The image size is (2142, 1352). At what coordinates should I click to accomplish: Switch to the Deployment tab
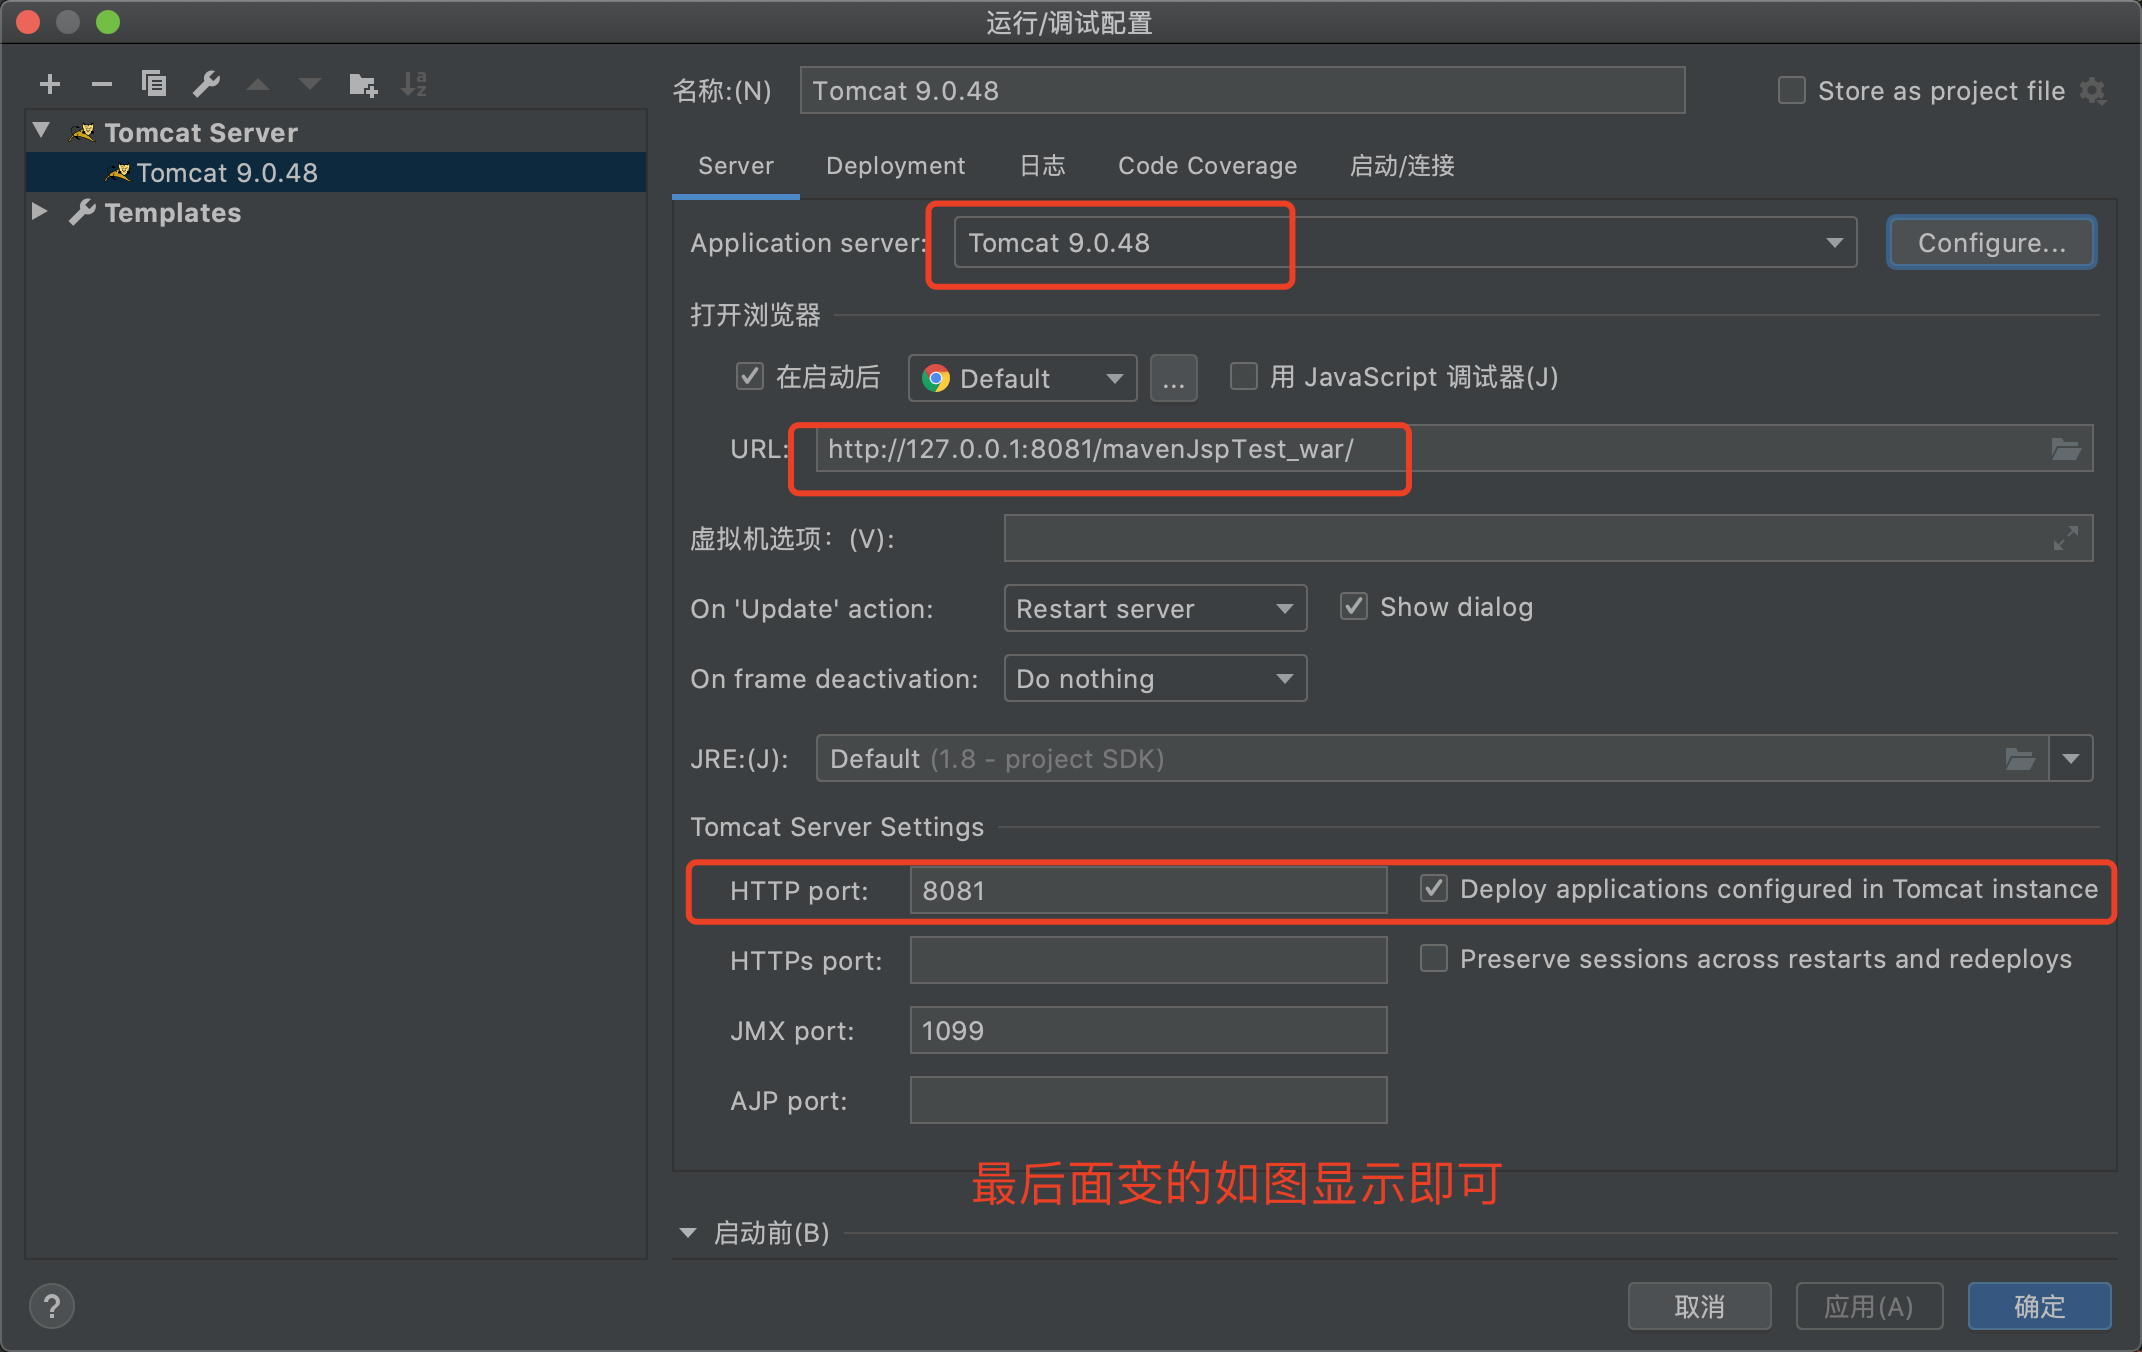tap(896, 166)
